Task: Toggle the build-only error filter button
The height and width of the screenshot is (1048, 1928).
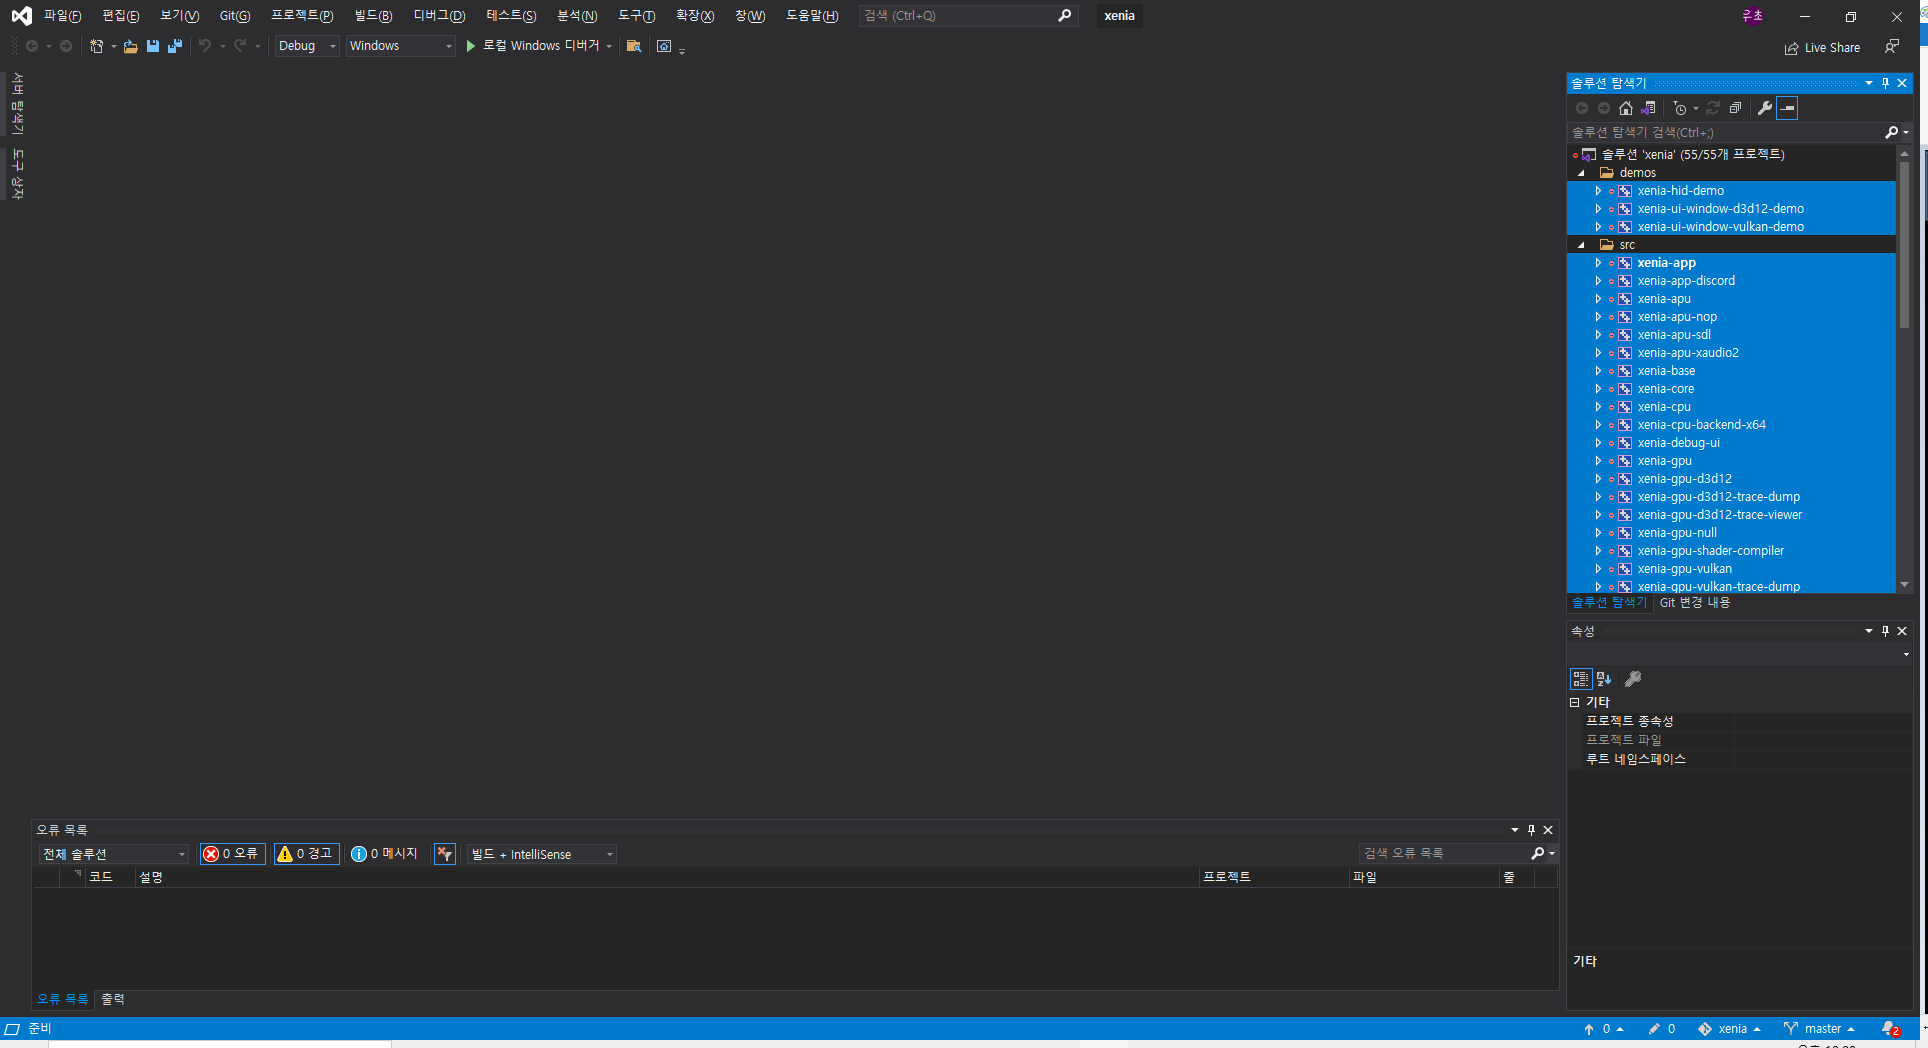Action: [x=445, y=853]
